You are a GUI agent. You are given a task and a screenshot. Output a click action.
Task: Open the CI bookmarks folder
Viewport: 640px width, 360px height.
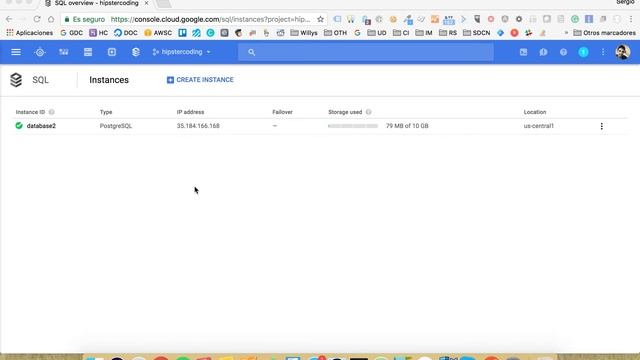[401, 33]
